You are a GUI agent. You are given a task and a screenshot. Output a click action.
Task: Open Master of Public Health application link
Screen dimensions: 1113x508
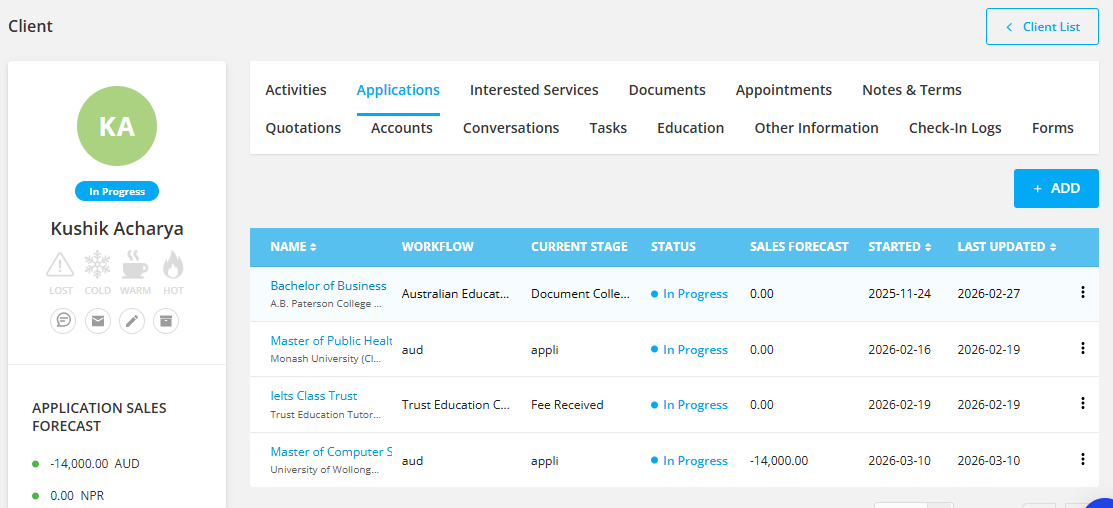click(x=331, y=341)
